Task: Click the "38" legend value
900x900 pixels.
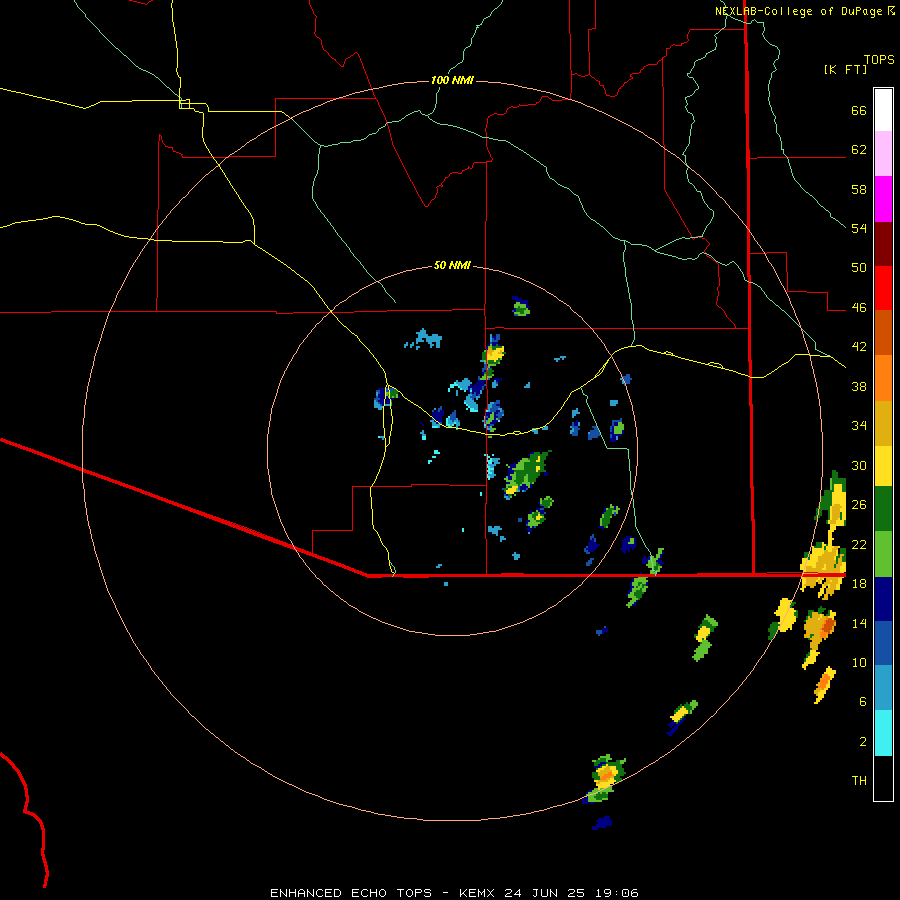Action: coord(859,386)
